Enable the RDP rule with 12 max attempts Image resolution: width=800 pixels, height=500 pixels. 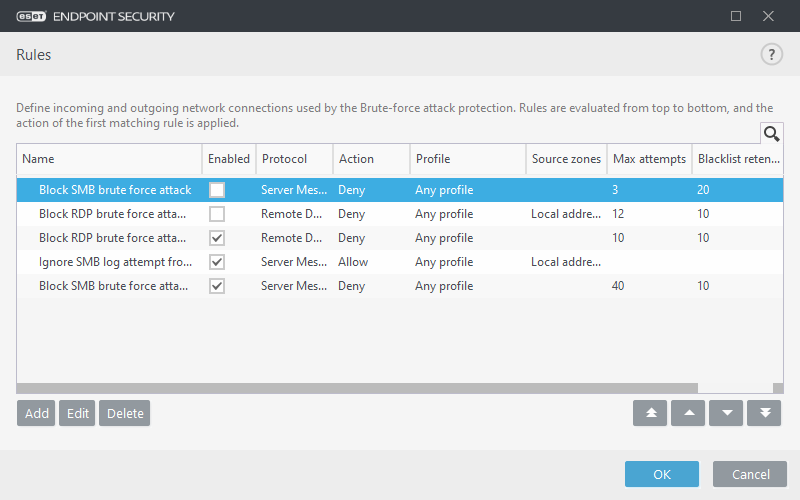point(217,214)
